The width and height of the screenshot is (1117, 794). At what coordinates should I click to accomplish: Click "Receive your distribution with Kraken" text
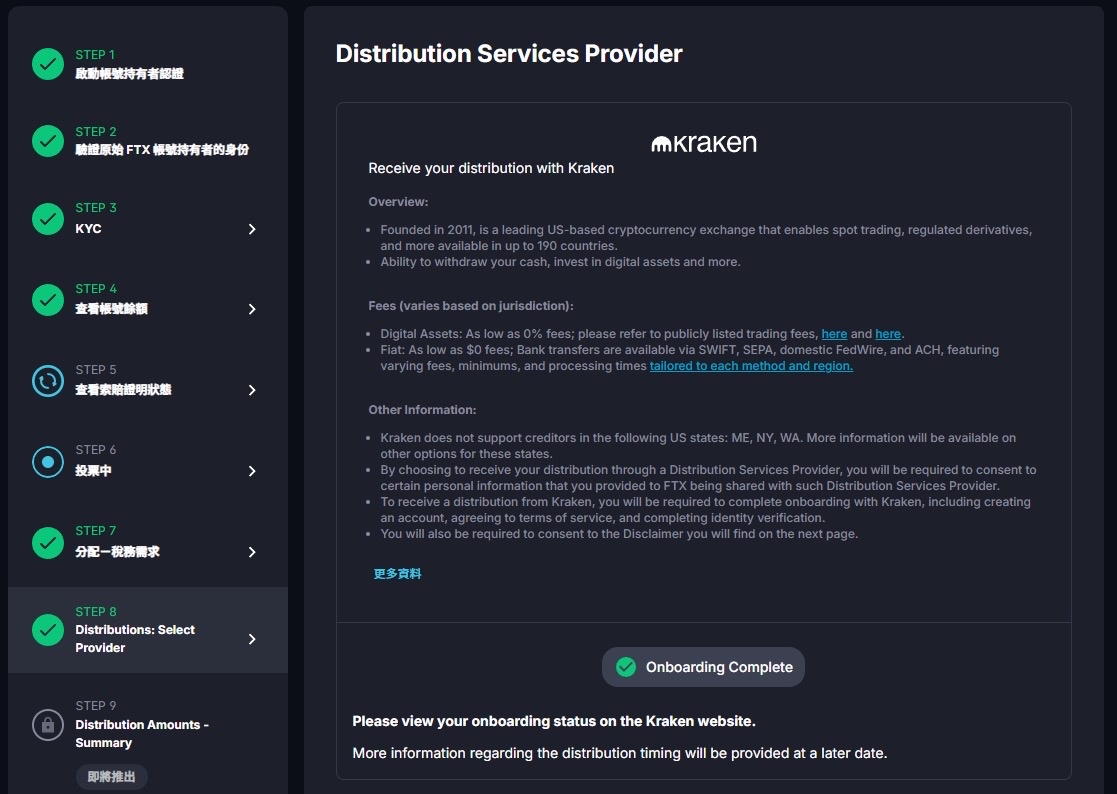click(x=491, y=168)
